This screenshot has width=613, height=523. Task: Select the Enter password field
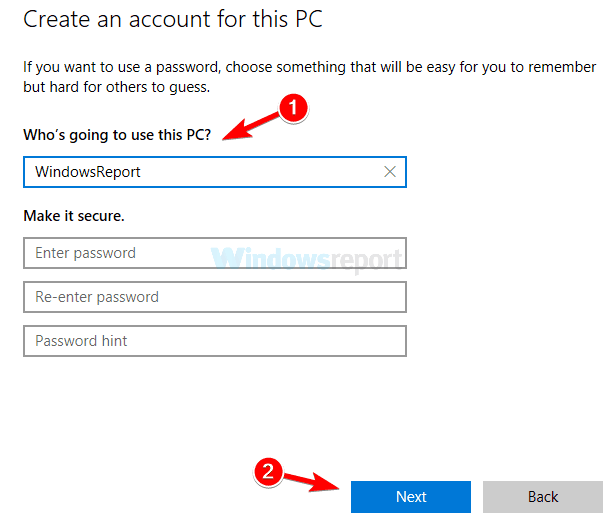[x=214, y=253]
